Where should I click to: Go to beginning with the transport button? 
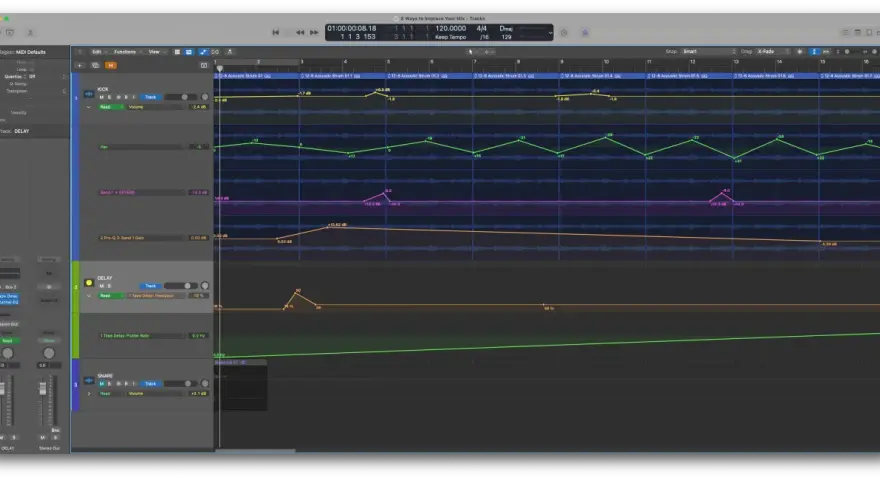point(276,33)
